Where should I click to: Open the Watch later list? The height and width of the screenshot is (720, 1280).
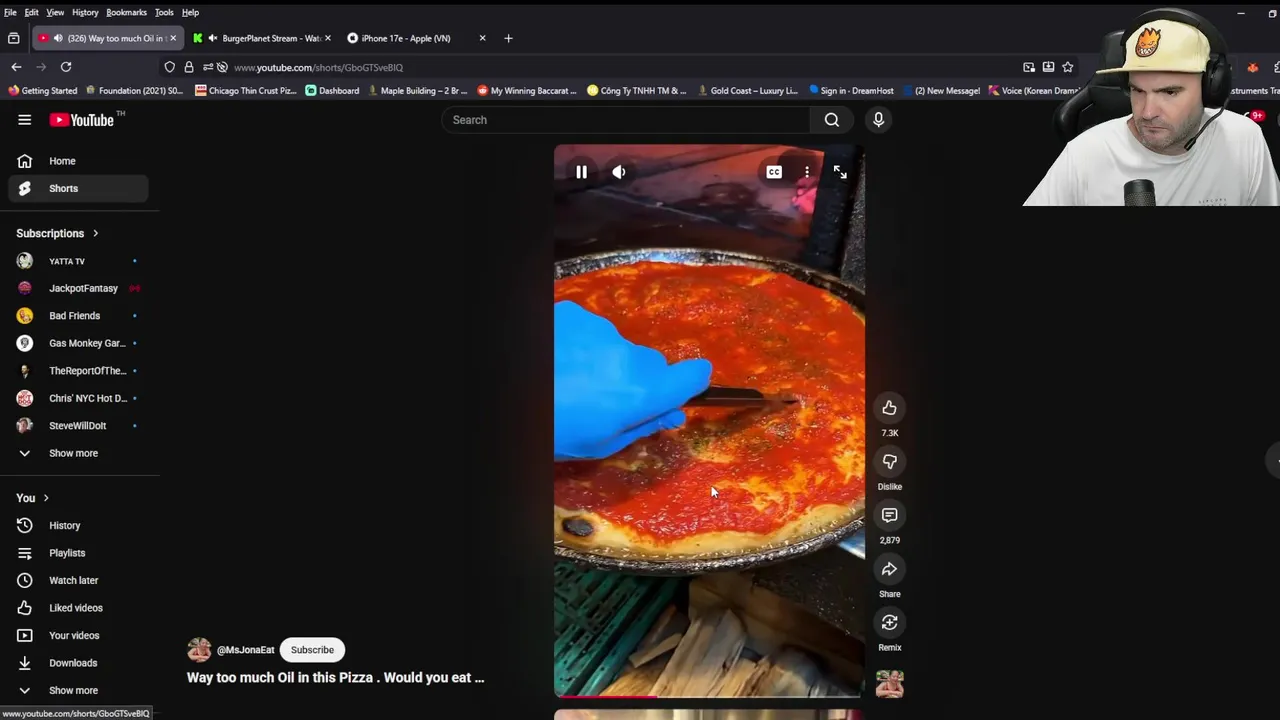[x=78, y=580]
